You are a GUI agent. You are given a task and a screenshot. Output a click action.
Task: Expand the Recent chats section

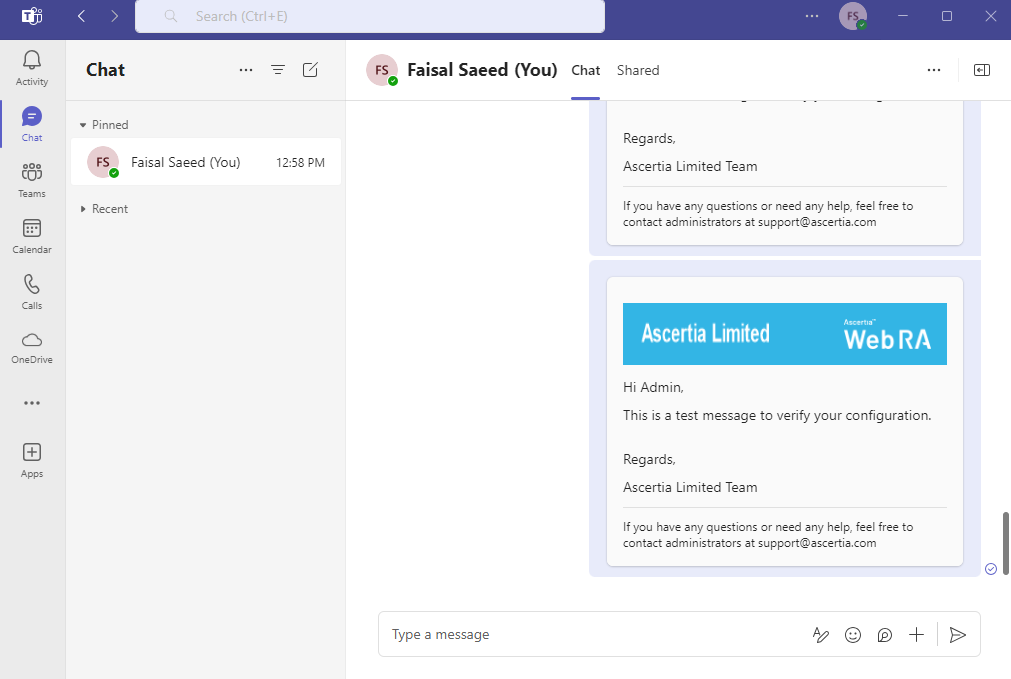click(84, 209)
